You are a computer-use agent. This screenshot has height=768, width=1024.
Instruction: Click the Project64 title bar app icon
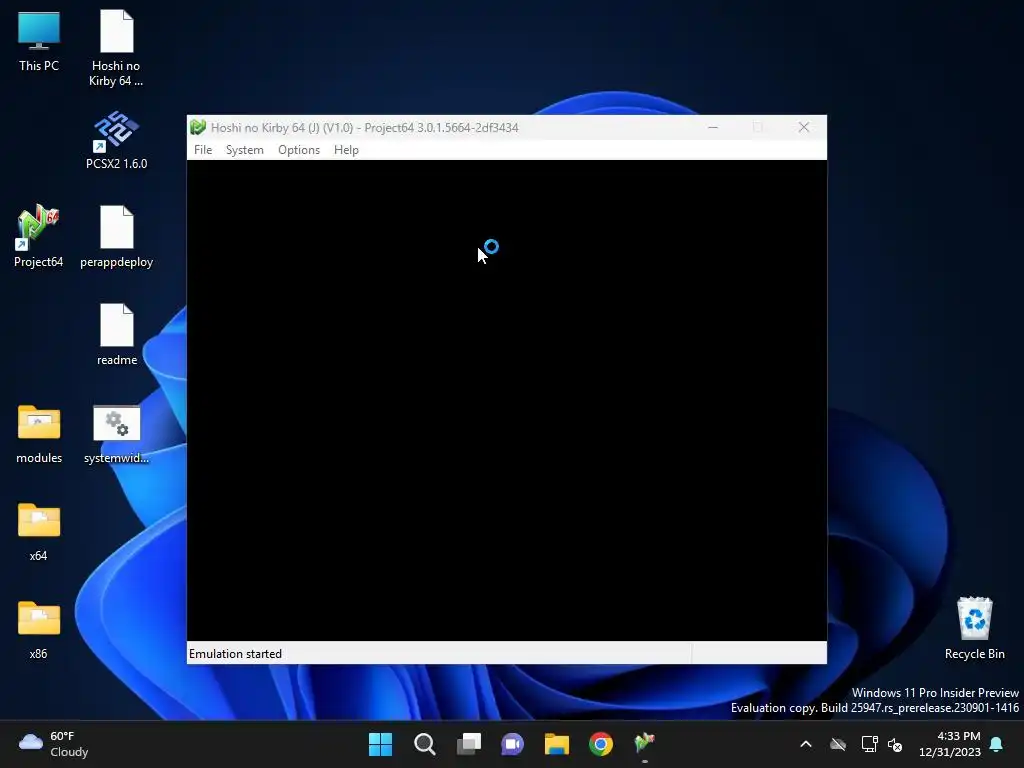tap(198, 127)
